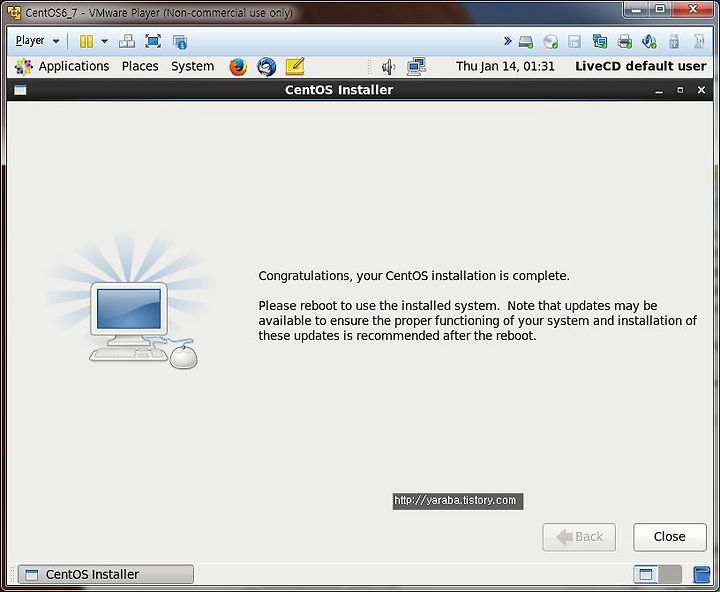Screen dimensions: 720x592
Task: Click the clock showing Thu Jan 14, 01:31
Action: coord(505,66)
